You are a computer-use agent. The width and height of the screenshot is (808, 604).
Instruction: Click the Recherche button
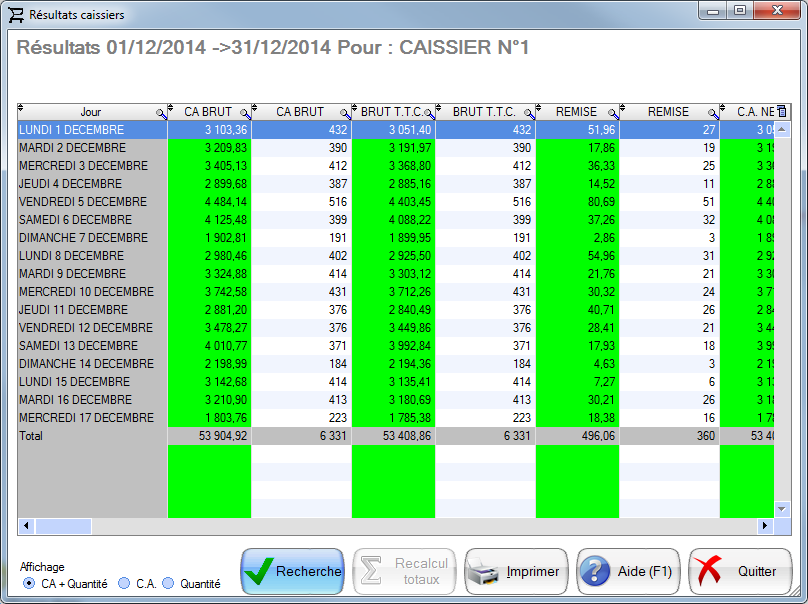(291, 571)
